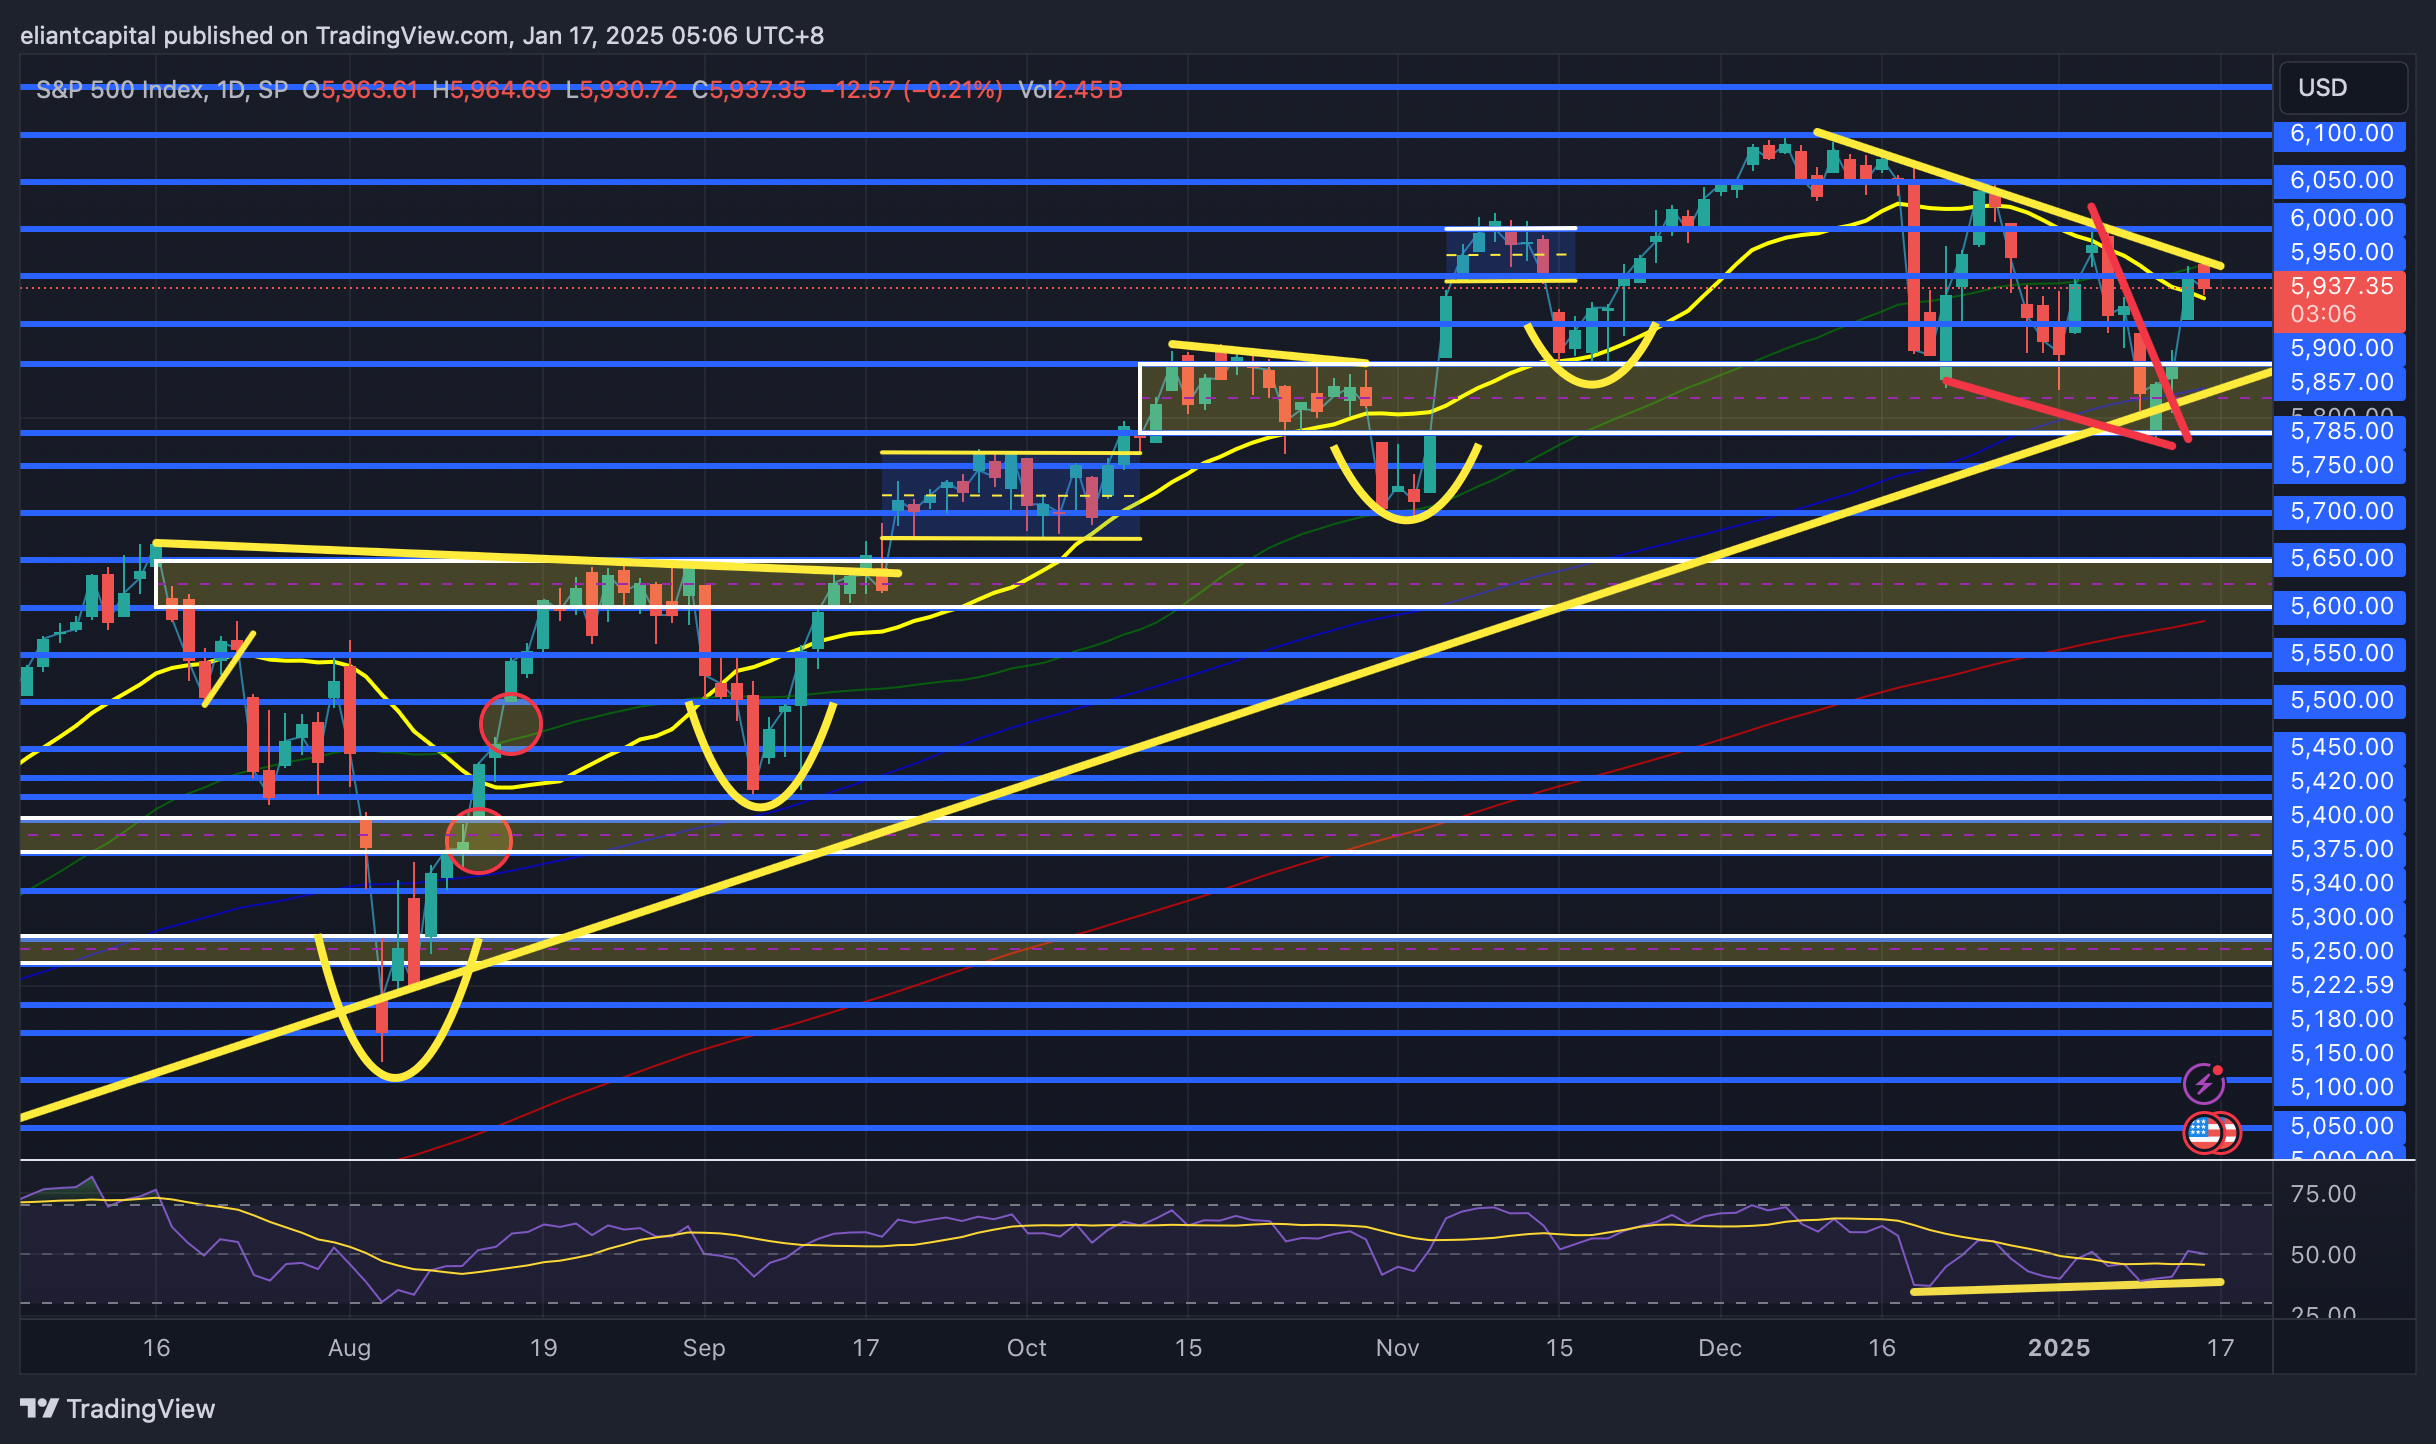2436x1444 pixels.
Task: Click the S&P 500 Index symbol title
Action: [x=120, y=90]
